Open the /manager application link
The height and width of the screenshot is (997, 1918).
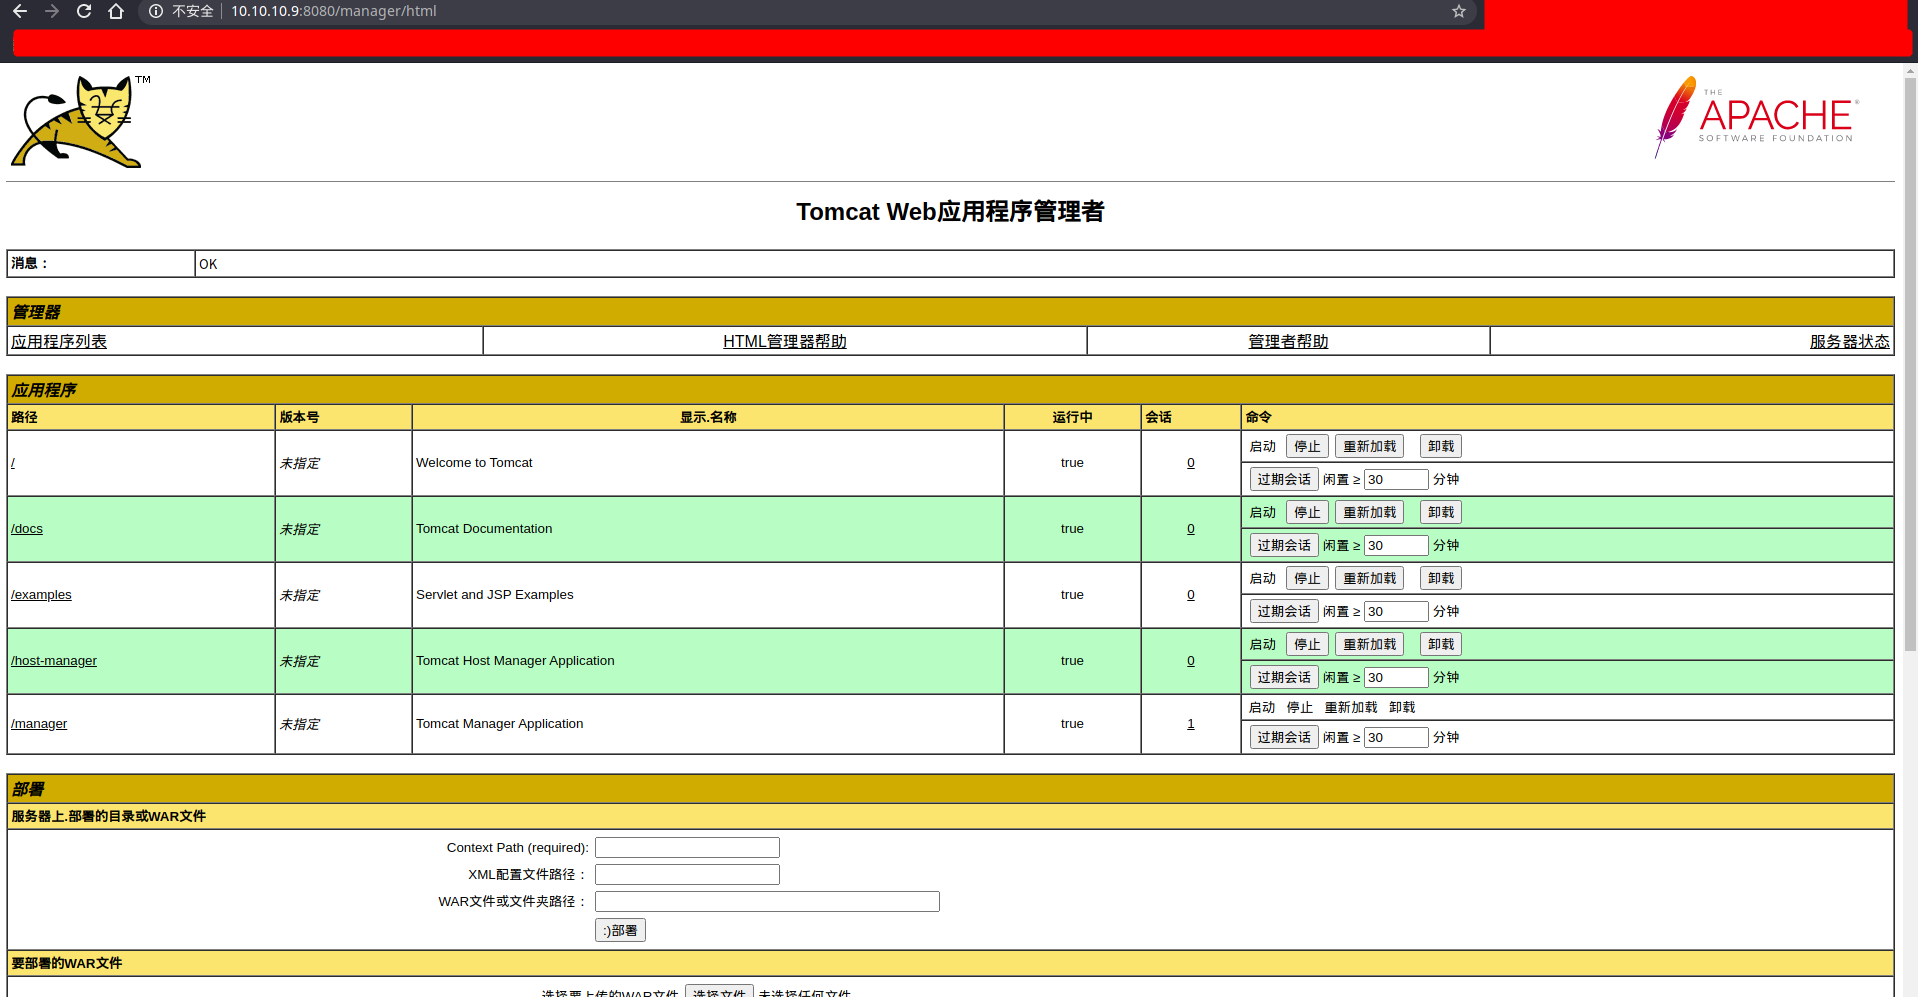pyautogui.click(x=39, y=723)
